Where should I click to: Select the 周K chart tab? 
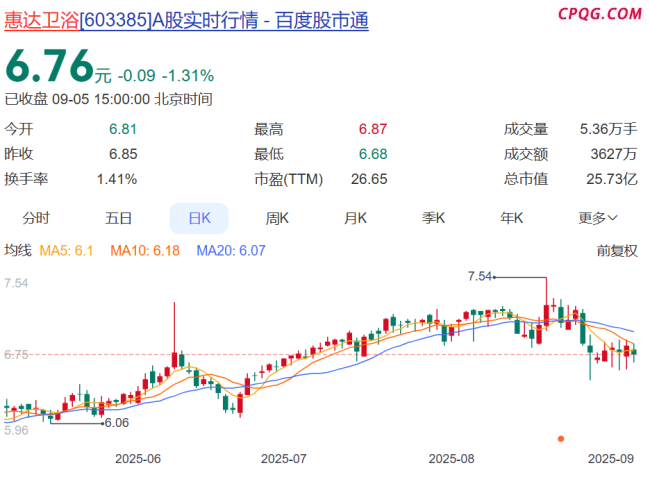point(277,218)
